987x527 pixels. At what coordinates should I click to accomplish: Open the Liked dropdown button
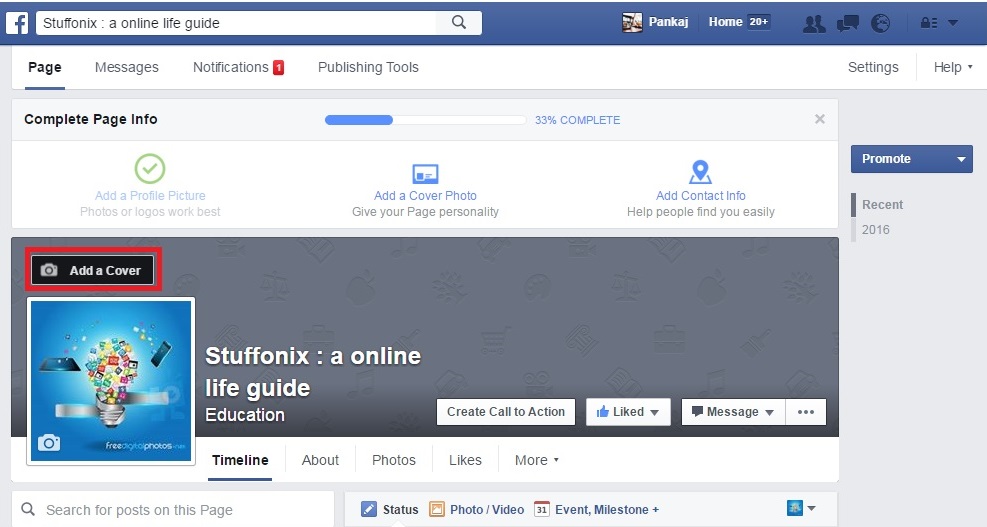(x=628, y=412)
